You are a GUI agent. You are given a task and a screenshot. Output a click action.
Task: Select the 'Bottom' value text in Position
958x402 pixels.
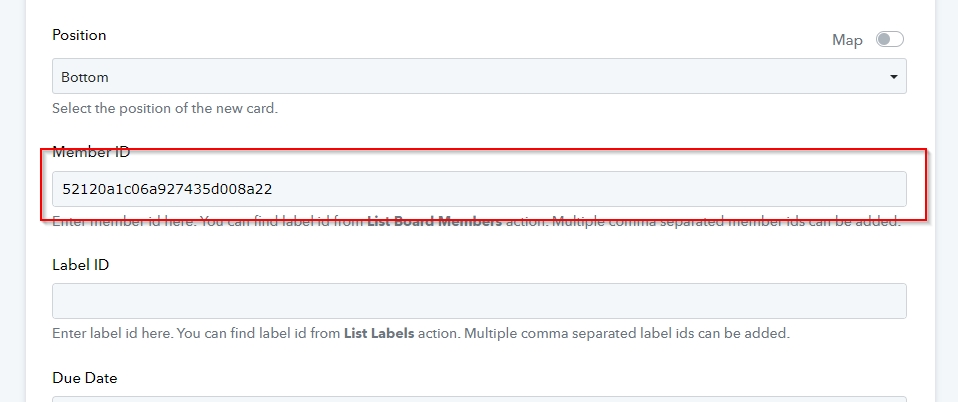[85, 77]
